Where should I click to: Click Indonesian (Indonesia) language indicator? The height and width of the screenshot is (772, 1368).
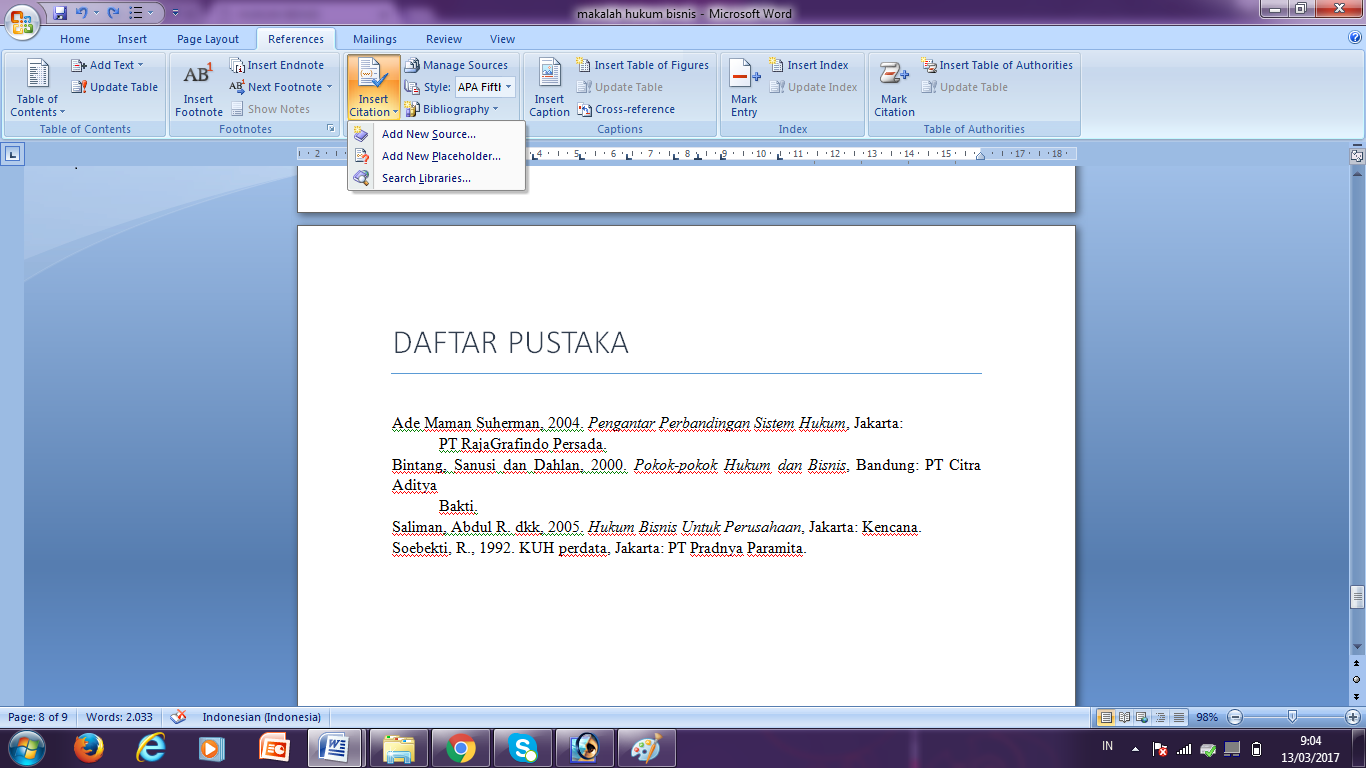tap(261, 717)
